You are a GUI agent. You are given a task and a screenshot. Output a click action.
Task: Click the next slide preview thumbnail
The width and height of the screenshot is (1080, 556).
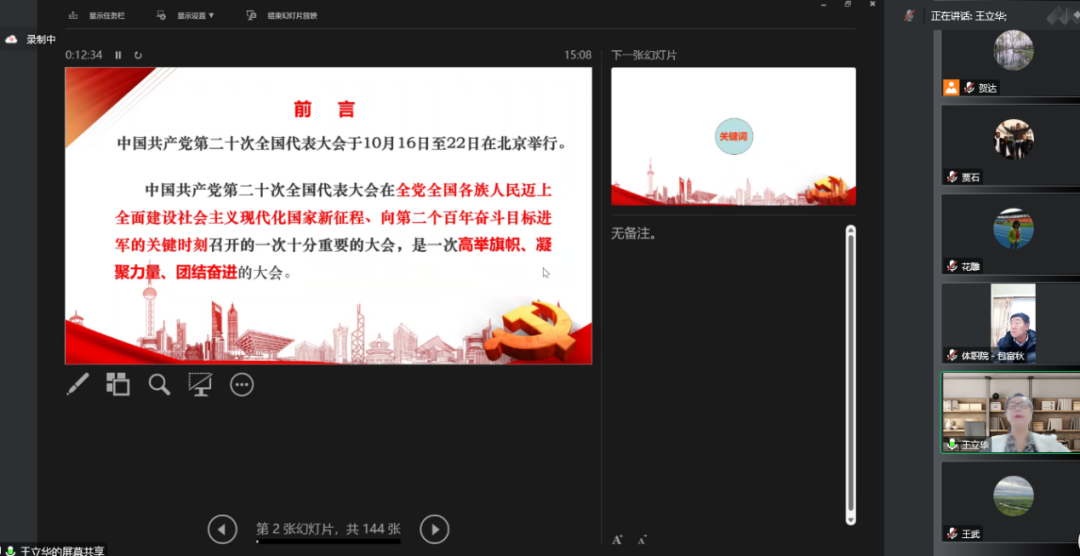[733, 136]
